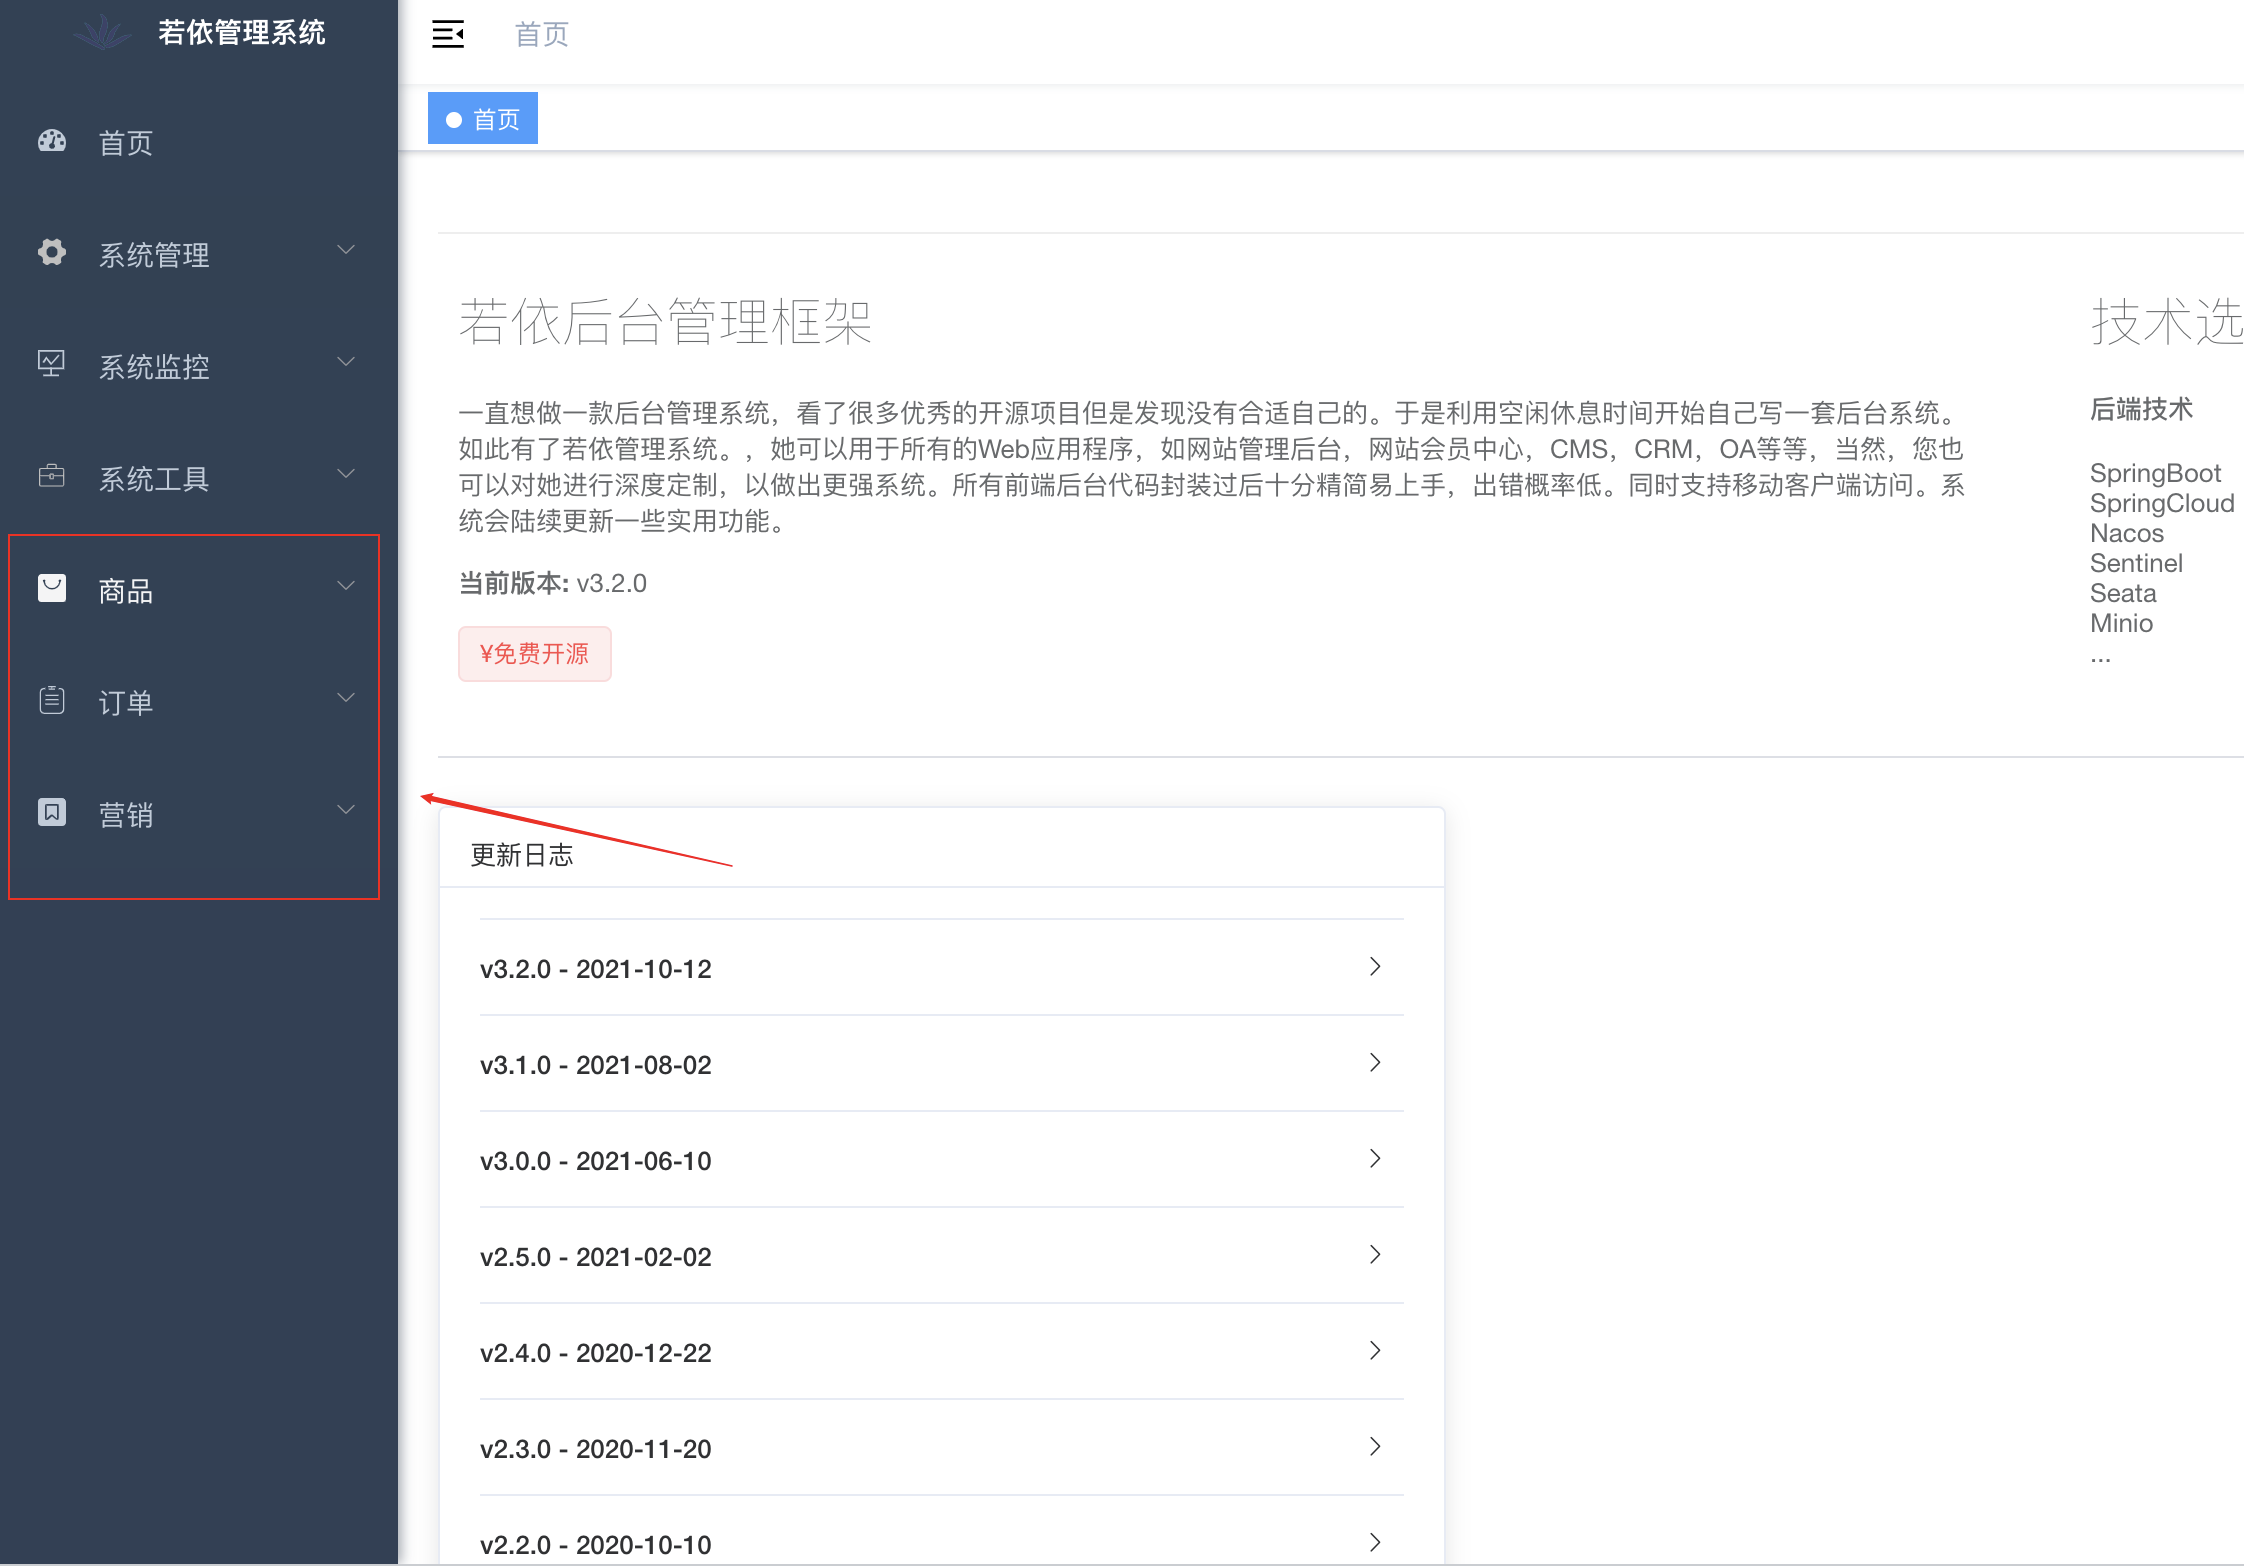
Task: Click the hamburger sidebar collapse icon
Action: 447,34
